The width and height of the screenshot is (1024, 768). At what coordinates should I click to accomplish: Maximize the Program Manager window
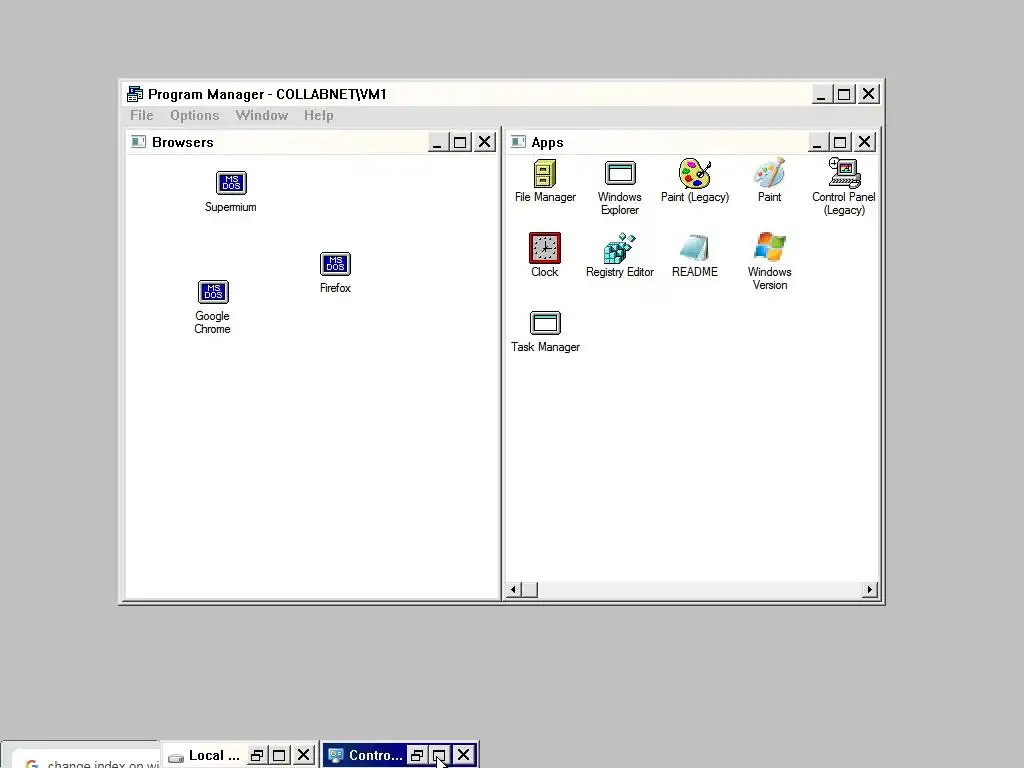844,94
